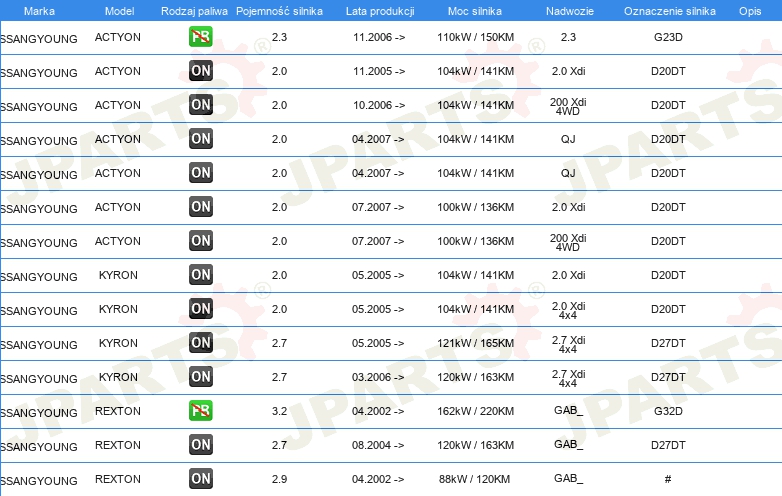This screenshot has width=782, height=496.
Task: Click the ON diesel icon in the REXTON 2.9 row
Action: [x=200, y=479]
